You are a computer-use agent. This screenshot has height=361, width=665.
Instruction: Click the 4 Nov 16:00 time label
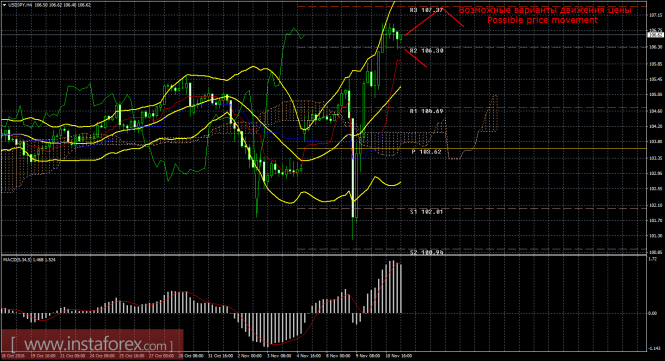[308, 356]
